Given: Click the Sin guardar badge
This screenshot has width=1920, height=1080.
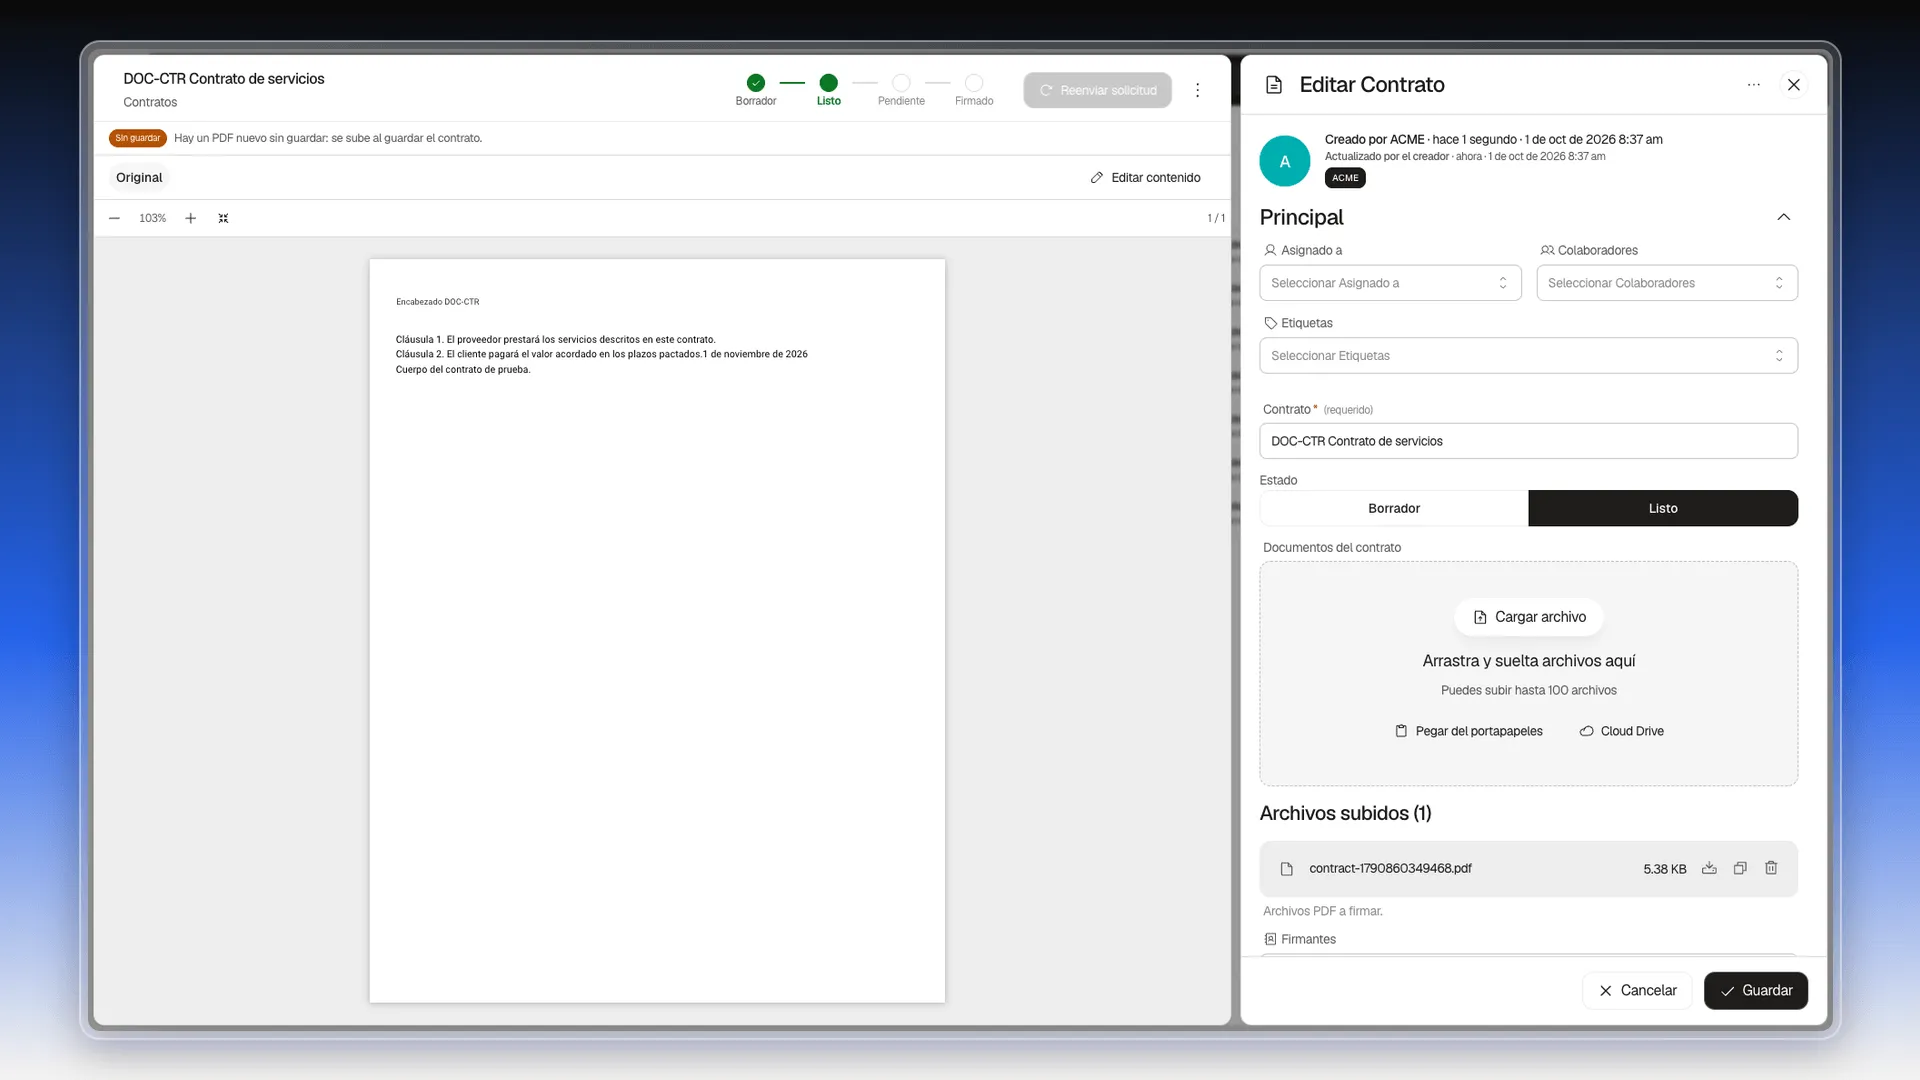Looking at the screenshot, I should [x=137, y=138].
